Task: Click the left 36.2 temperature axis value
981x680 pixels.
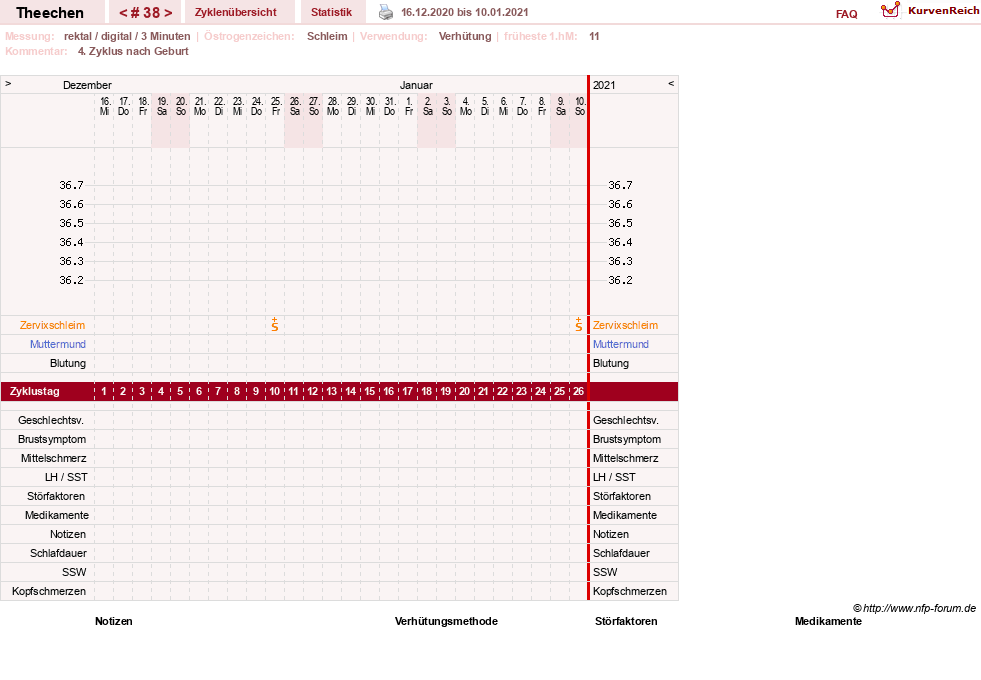Action: pos(71,280)
